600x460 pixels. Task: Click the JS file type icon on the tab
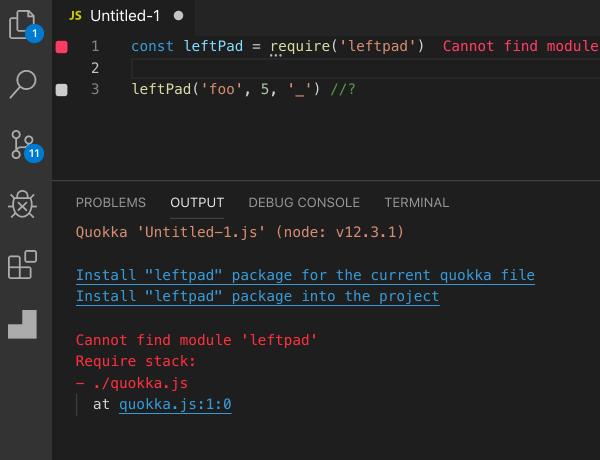pos(75,16)
